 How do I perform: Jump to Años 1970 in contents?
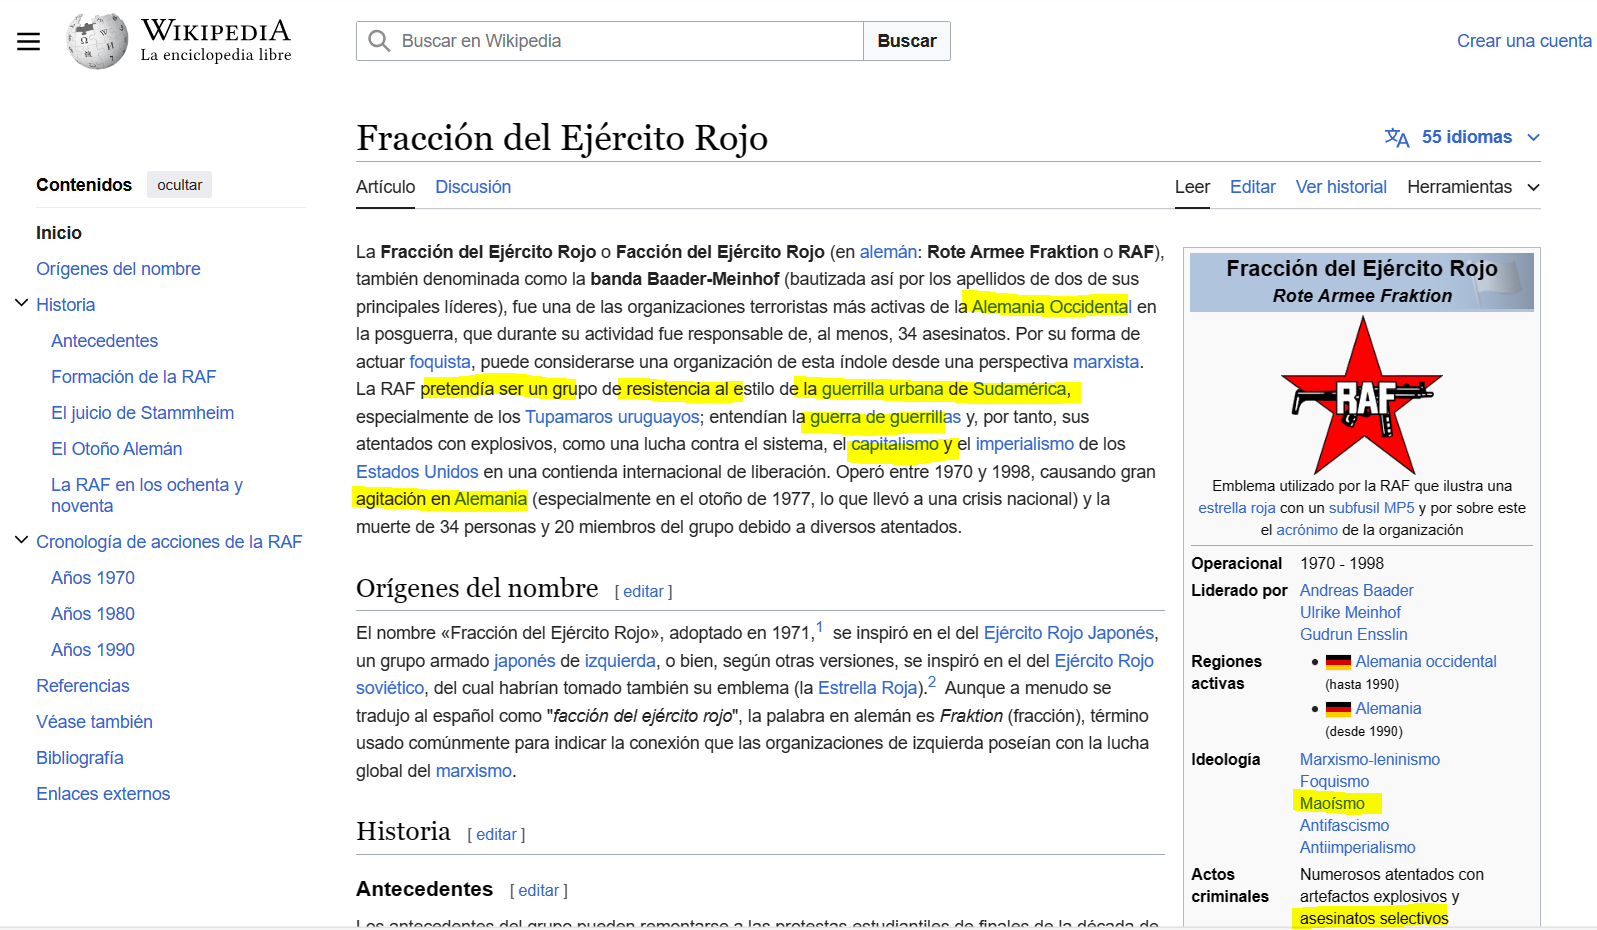[x=93, y=578]
